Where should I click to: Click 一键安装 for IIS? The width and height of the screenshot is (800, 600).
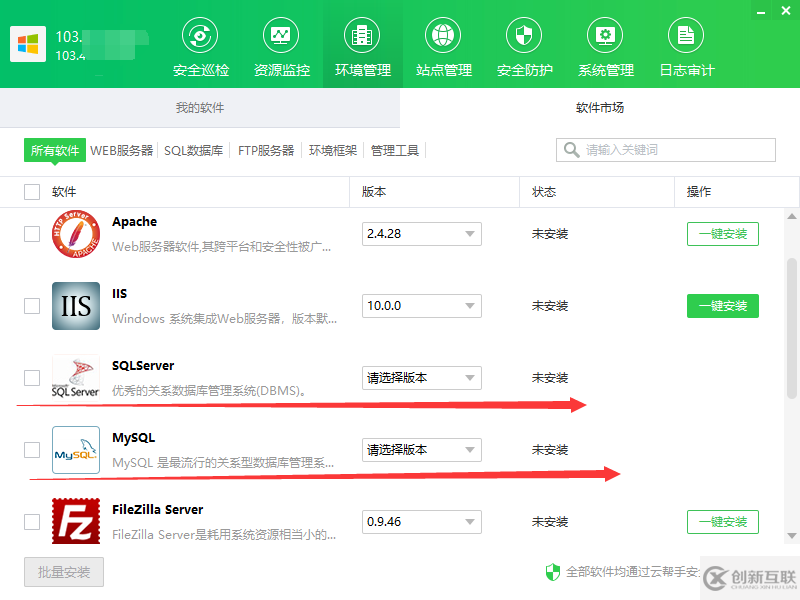coord(722,306)
